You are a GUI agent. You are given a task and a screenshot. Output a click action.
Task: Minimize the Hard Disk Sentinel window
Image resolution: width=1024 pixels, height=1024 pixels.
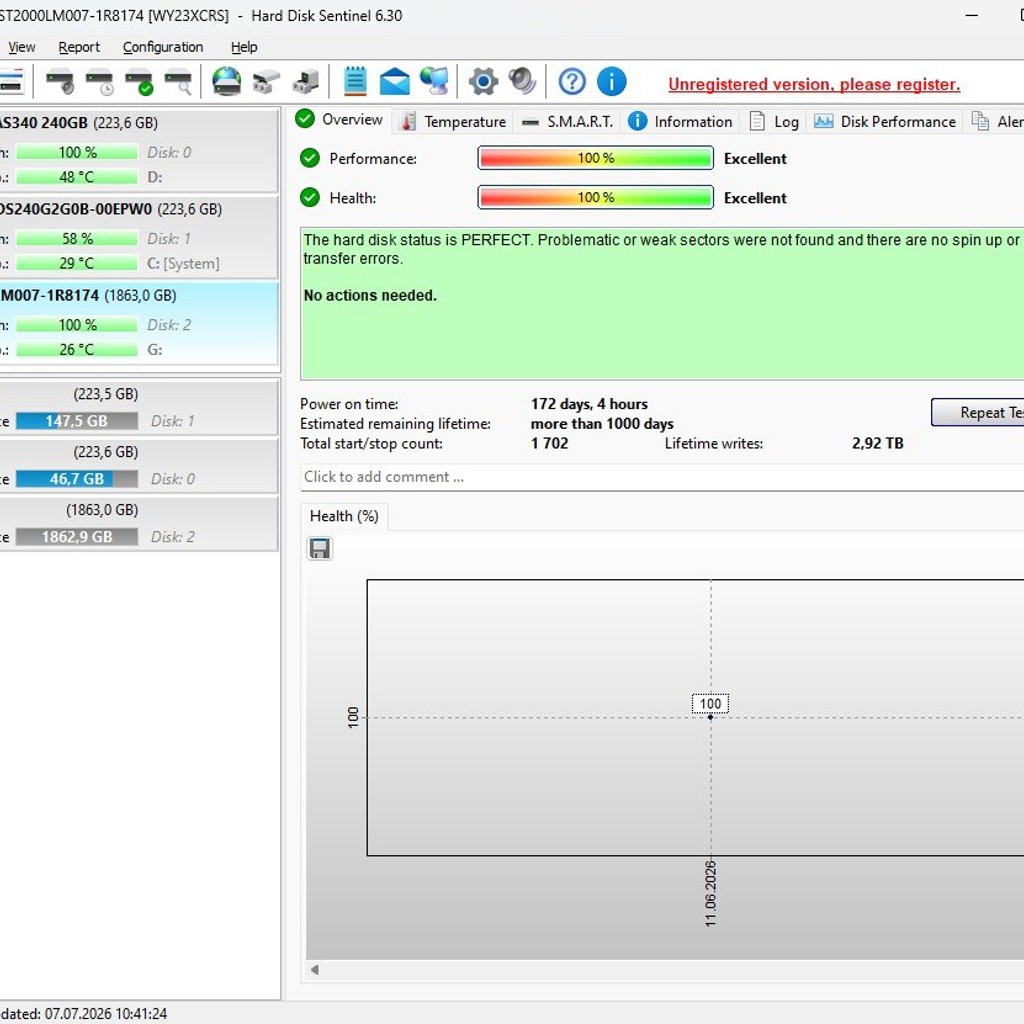pos(972,16)
